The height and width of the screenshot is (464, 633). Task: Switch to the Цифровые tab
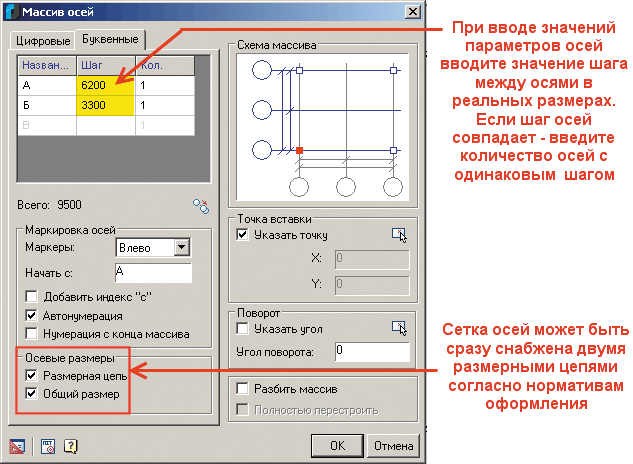pos(43,40)
